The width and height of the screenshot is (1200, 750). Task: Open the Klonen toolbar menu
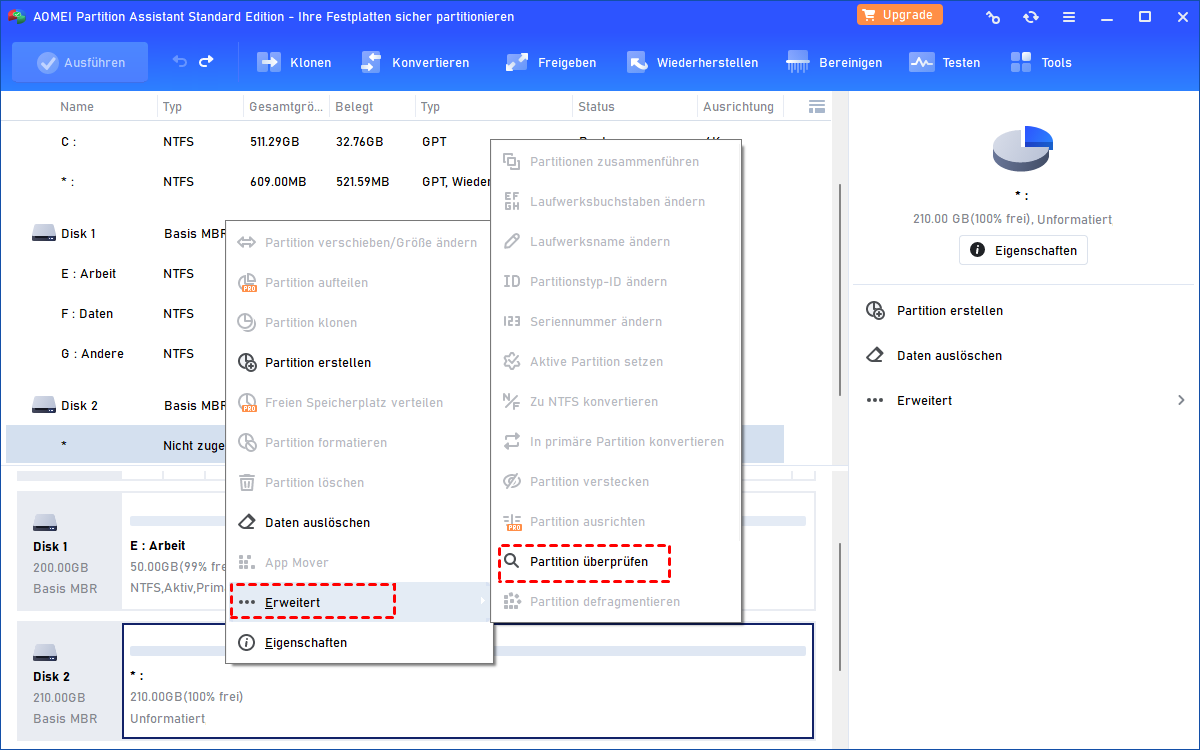(294, 62)
